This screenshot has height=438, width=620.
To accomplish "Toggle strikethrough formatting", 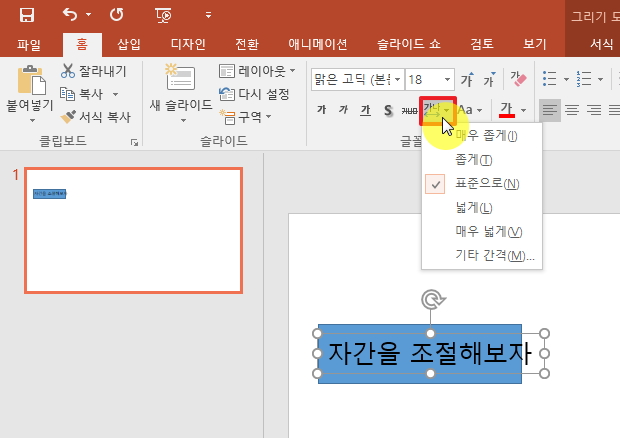I will (x=409, y=110).
